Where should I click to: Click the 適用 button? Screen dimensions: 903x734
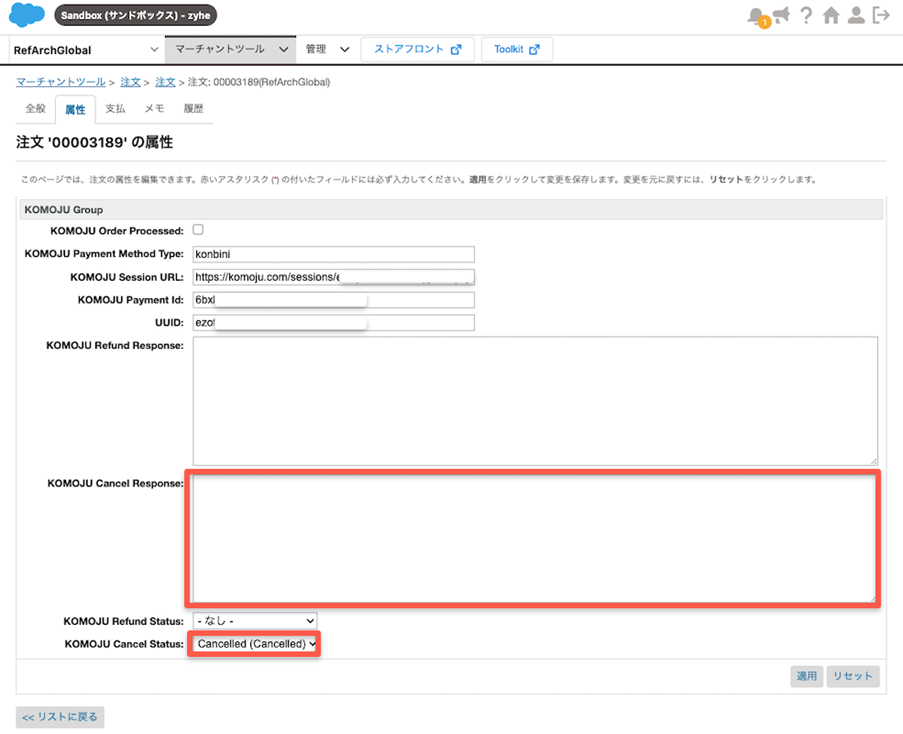(806, 676)
